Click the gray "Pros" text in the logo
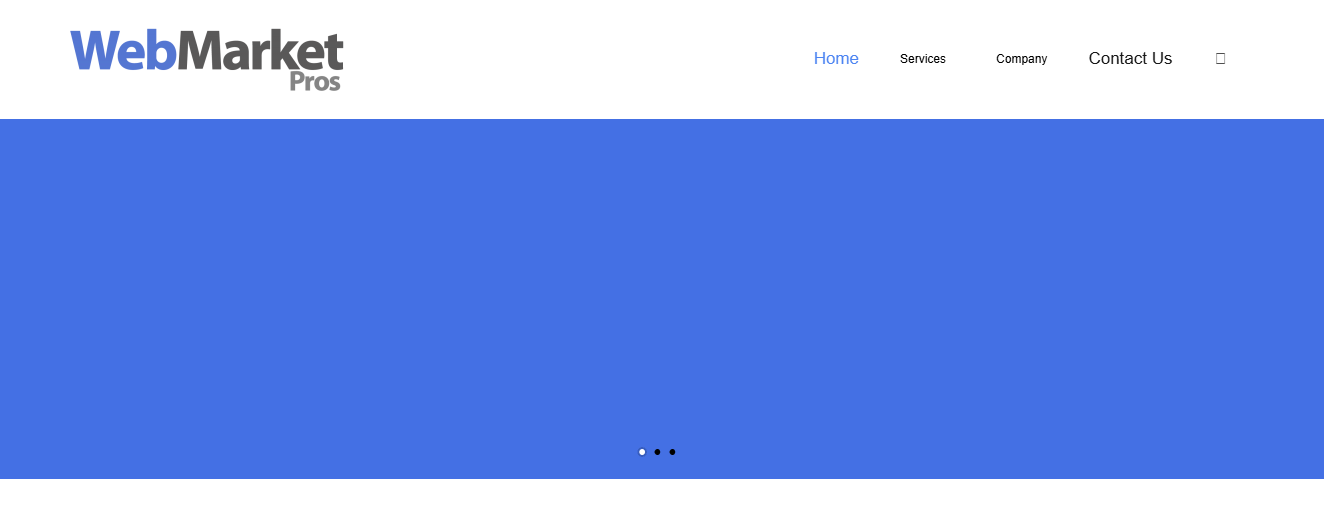 coord(315,82)
